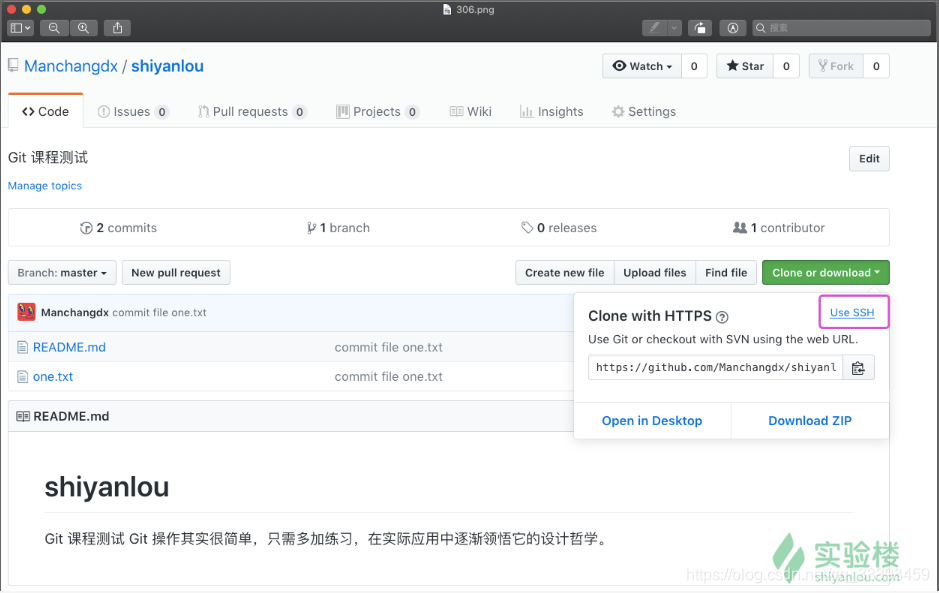Click the people icon beside 1 contributor
The height and width of the screenshot is (593, 939).
click(x=740, y=228)
